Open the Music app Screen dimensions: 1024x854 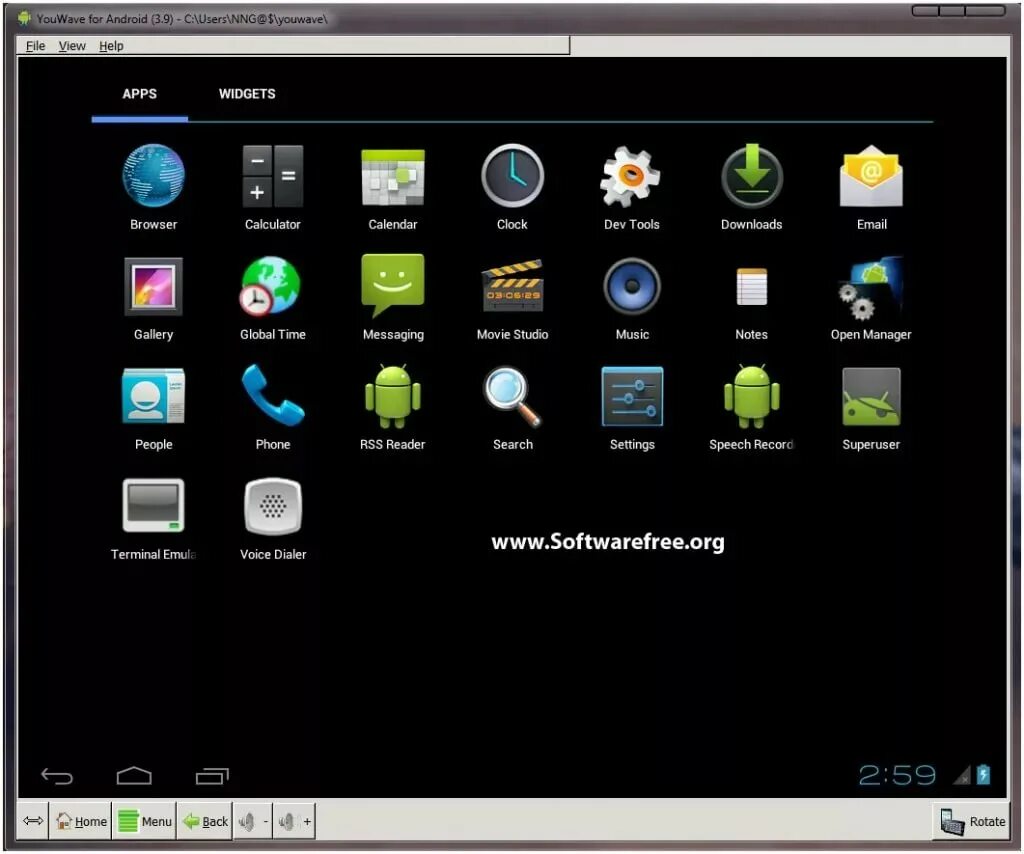click(632, 297)
